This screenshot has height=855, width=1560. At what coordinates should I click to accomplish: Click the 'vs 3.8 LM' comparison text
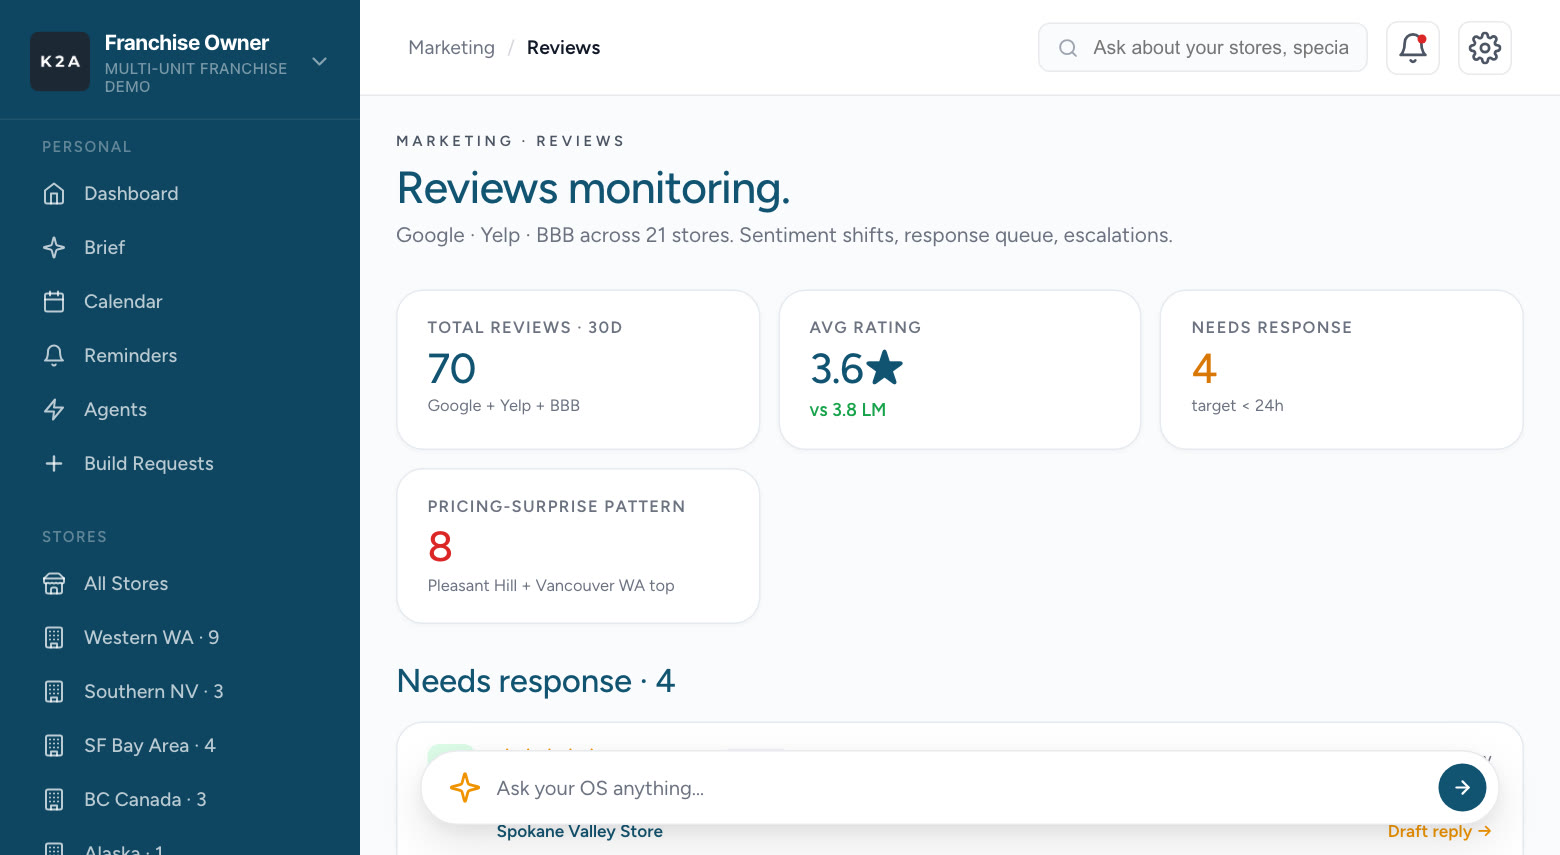pos(848,410)
